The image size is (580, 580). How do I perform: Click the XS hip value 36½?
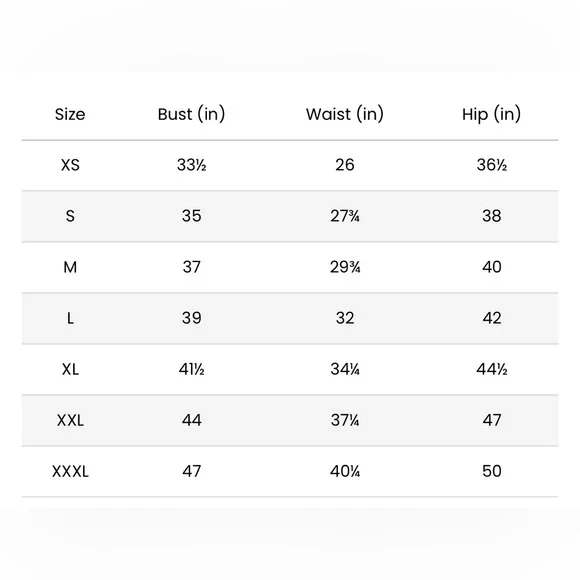pos(492,165)
